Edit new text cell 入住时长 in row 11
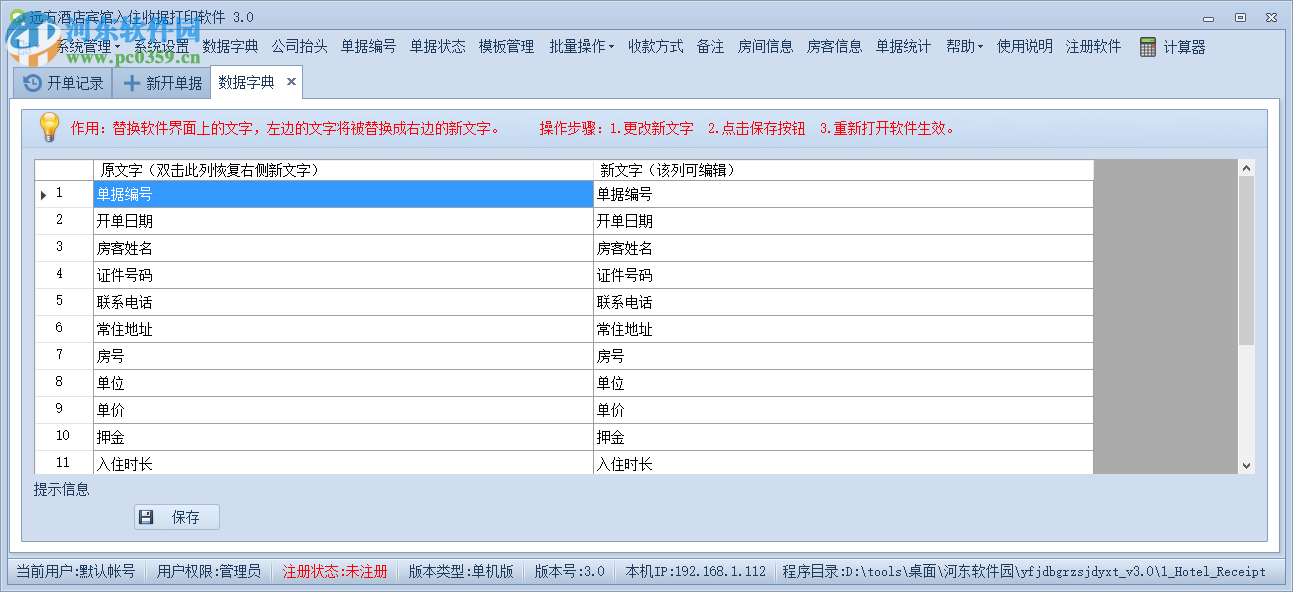 click(x=843, y=463)
